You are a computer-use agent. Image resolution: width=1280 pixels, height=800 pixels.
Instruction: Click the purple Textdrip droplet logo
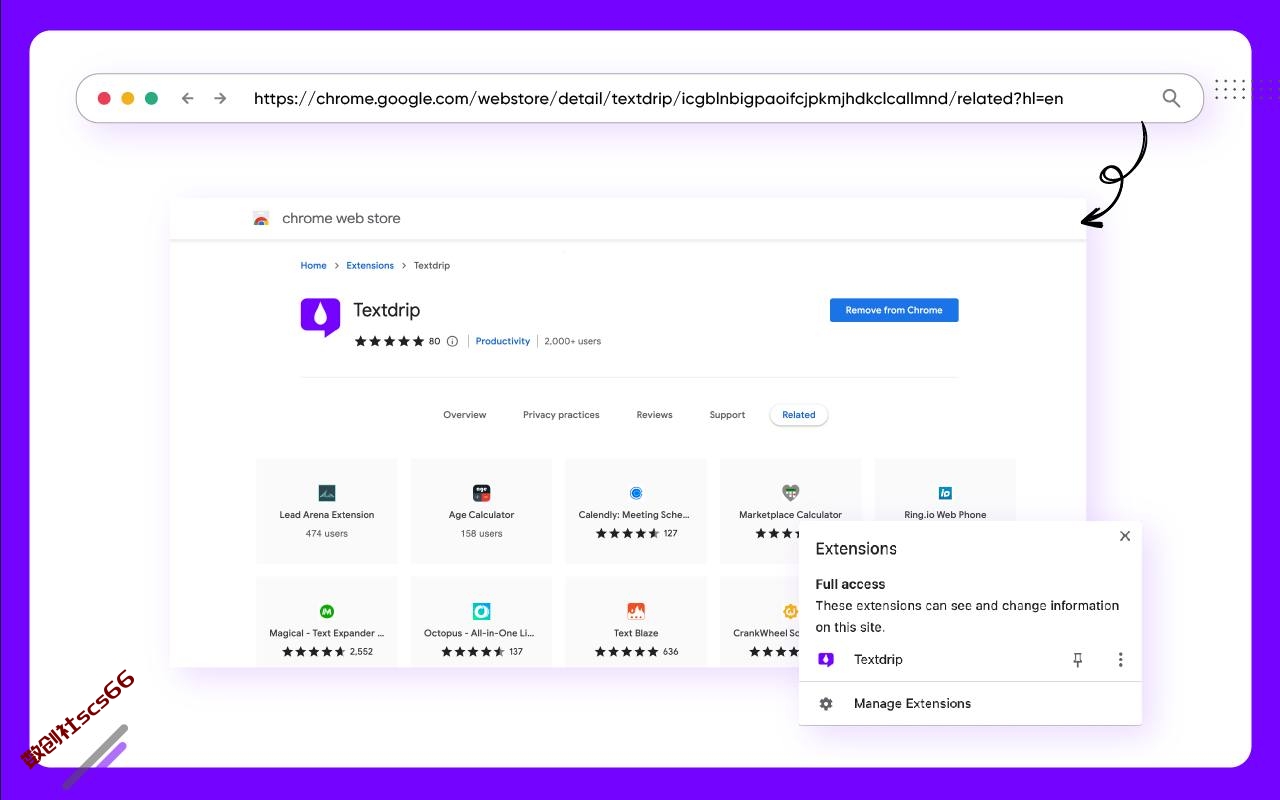320,317
